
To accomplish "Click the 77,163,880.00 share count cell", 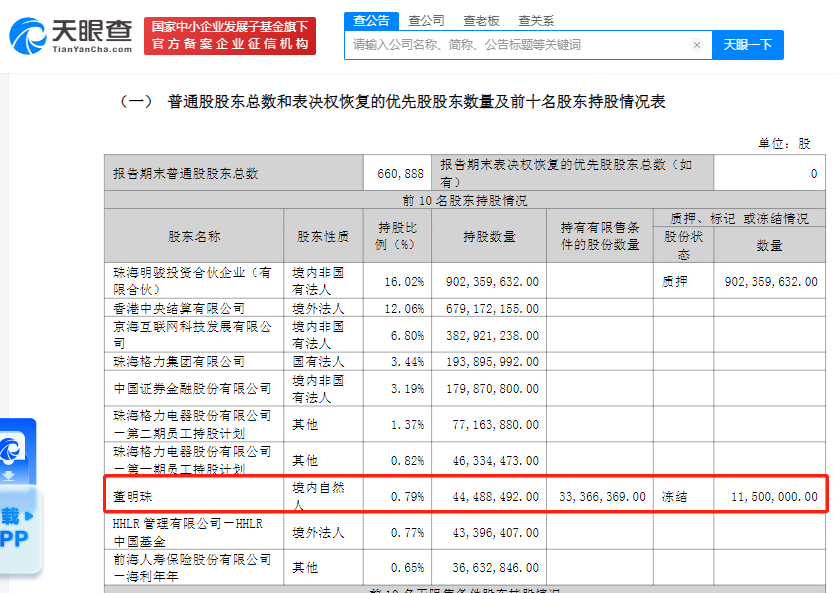I will tap(489, 424).
